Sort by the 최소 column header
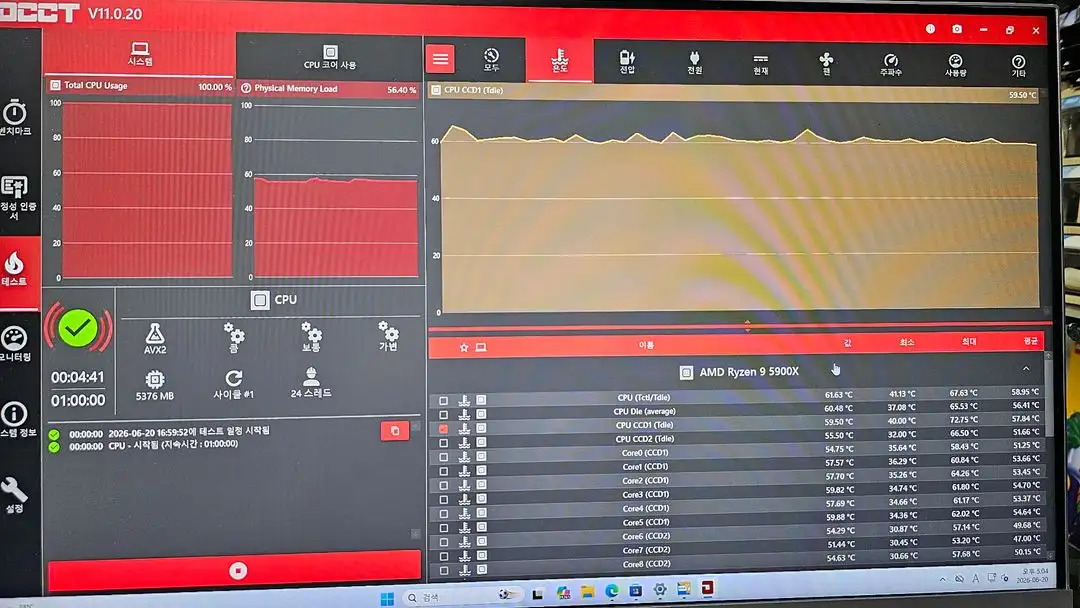Image resolution: width=1080 pixels, height=608 pixels. [x=907, y=342]
